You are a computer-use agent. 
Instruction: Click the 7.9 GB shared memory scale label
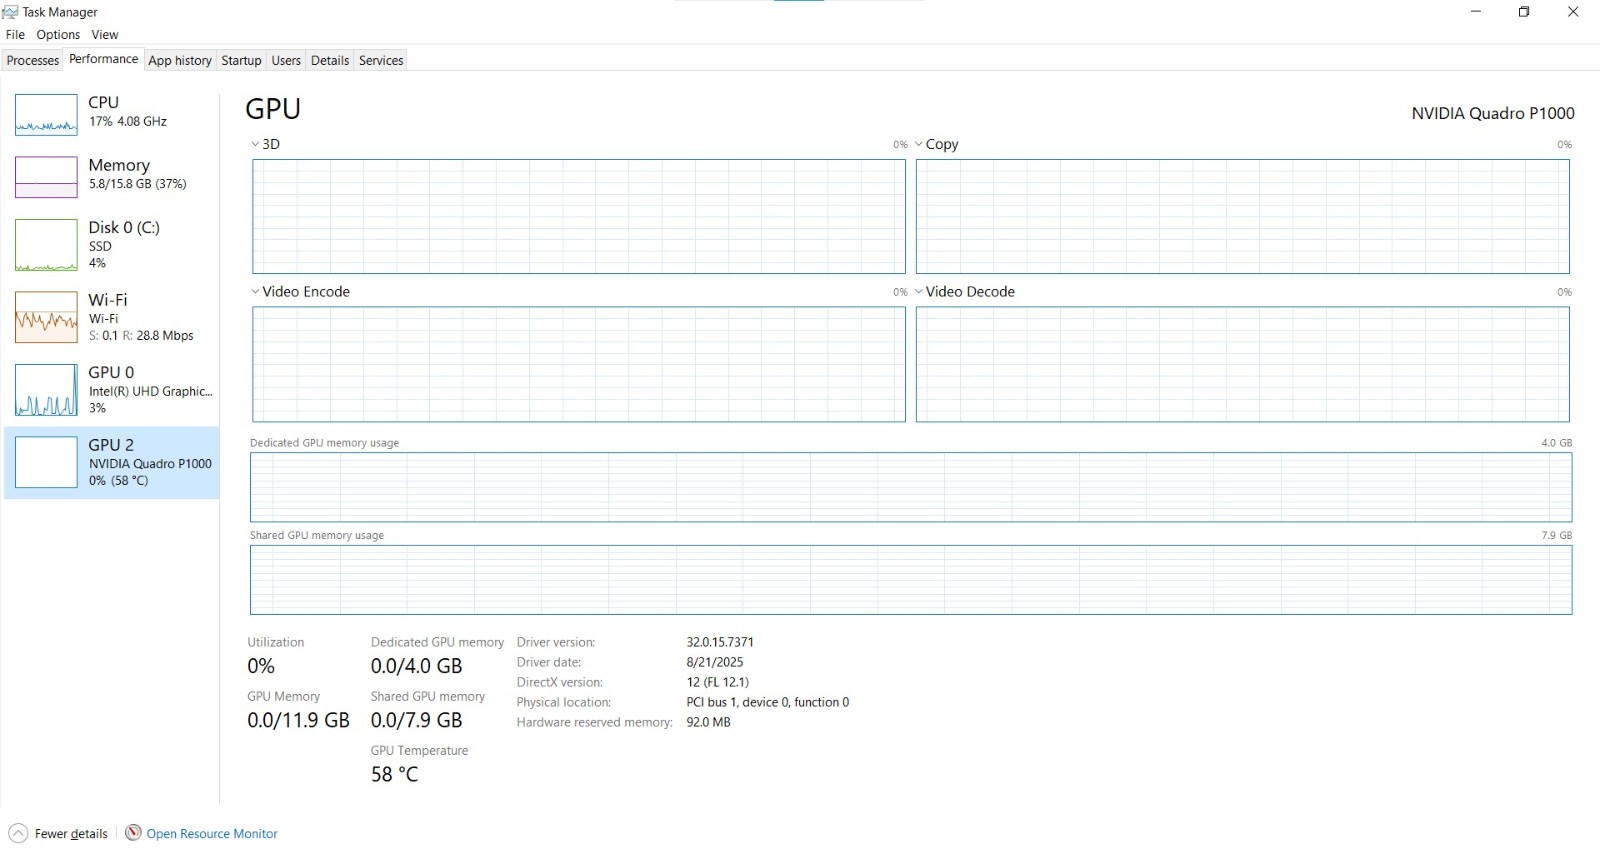pyautogui.click(x=1557, y=536)
